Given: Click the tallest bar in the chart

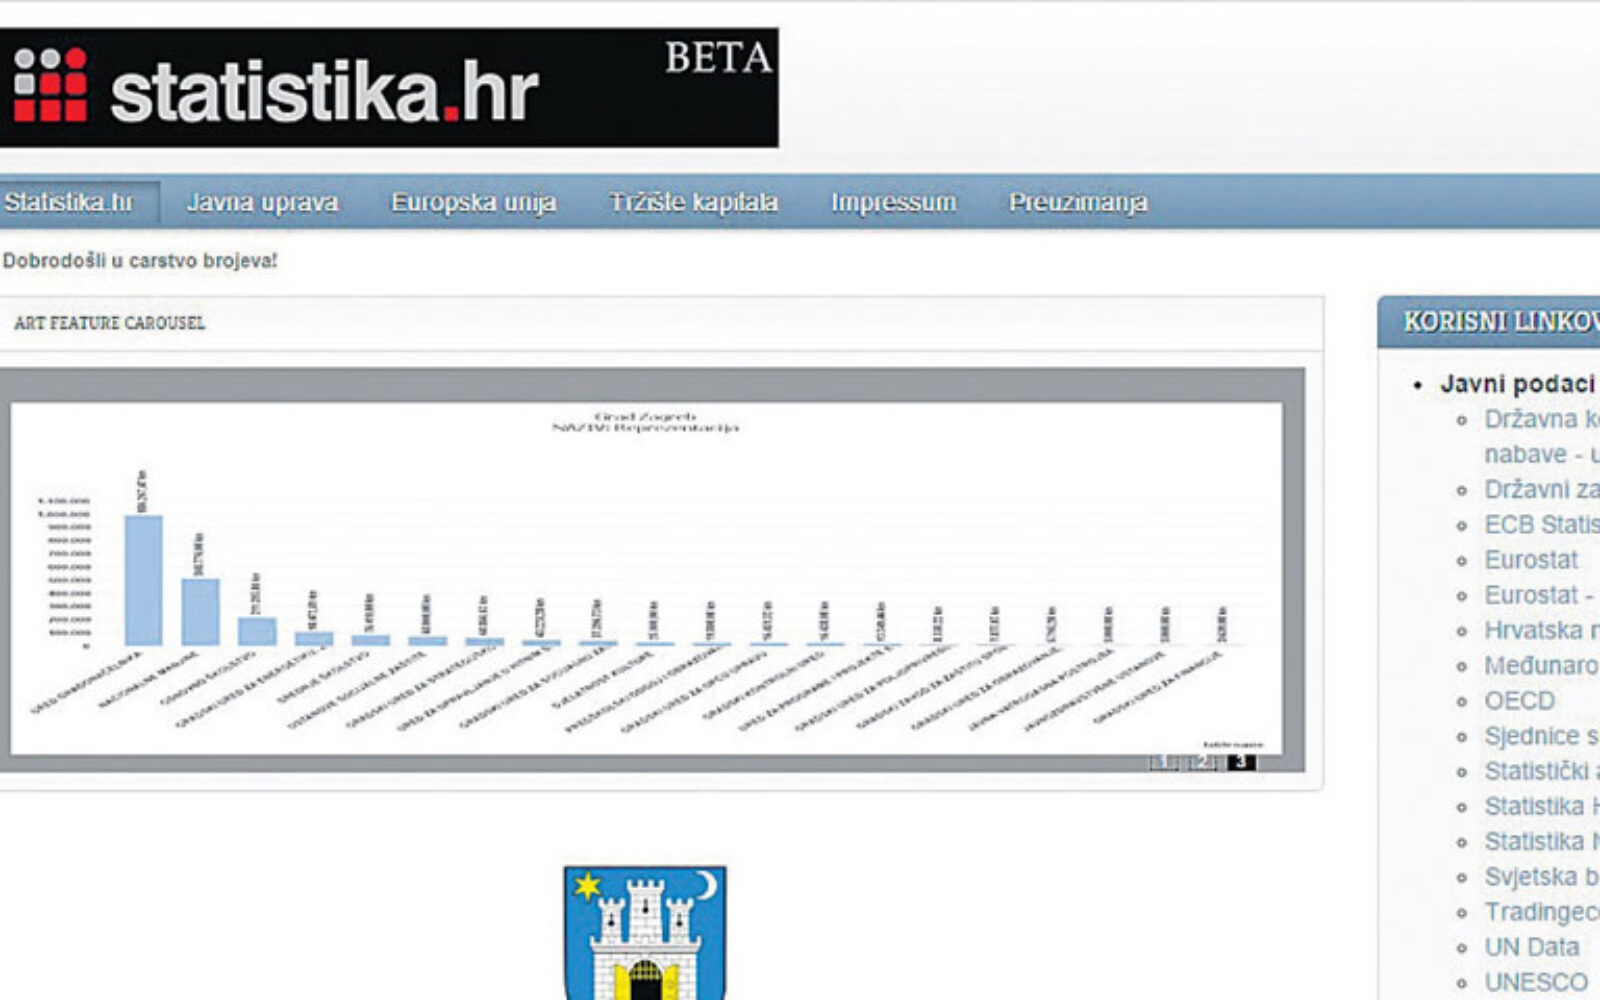Looking at the screenshot, I should tap(143, 580).
